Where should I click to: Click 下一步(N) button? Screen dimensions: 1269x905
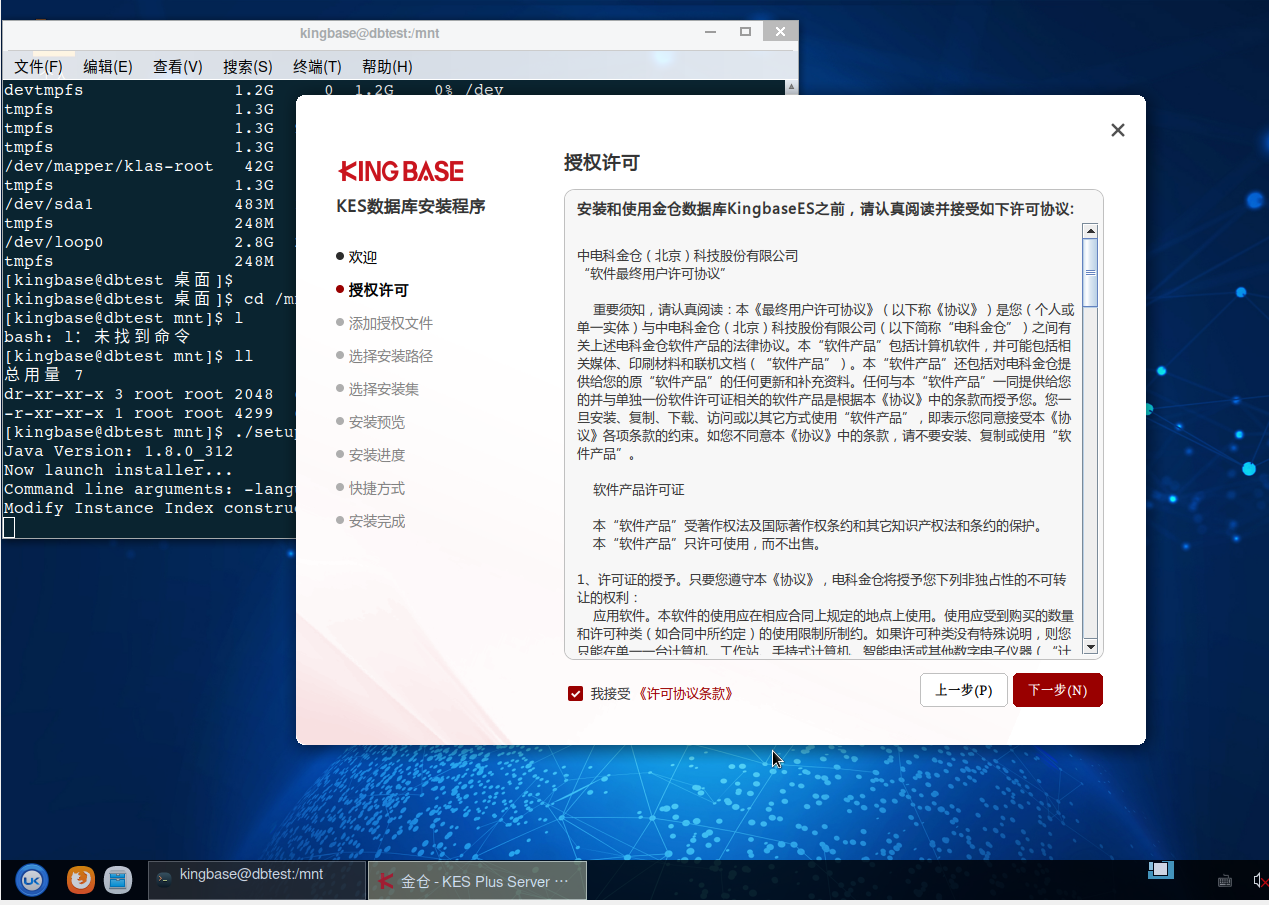point(1058,690)
